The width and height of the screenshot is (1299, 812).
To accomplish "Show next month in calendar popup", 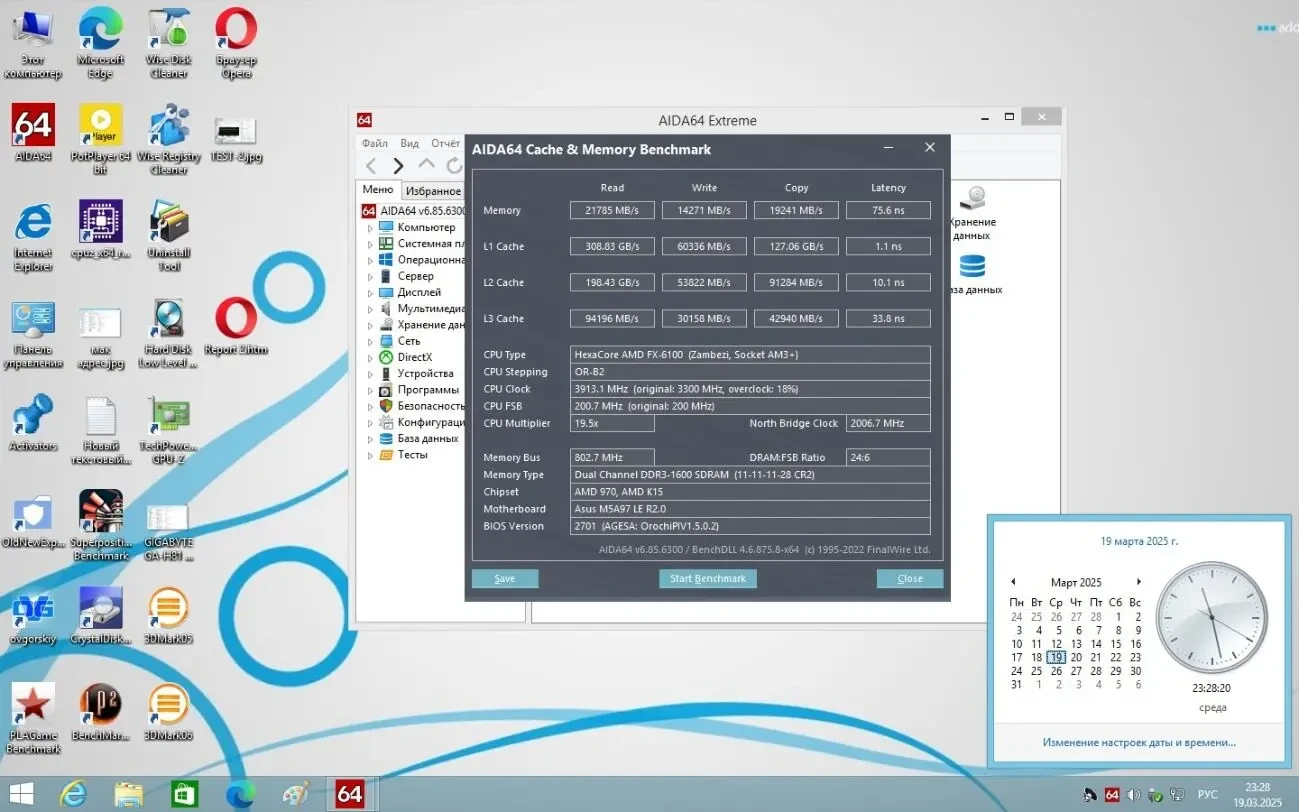I will coord(1138,582).
